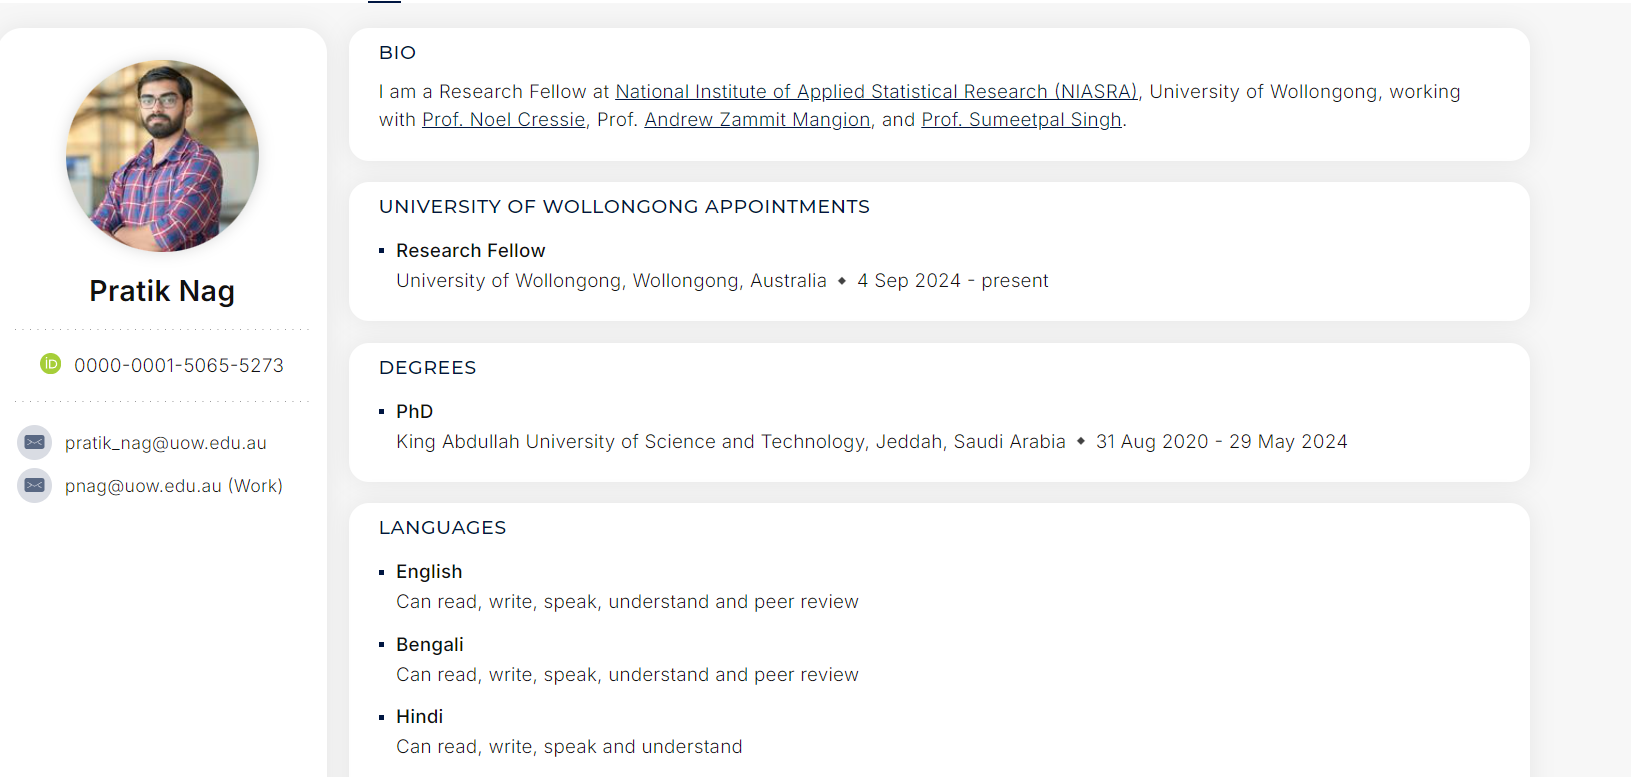Click the Research Fellow appointment entry
Image resolution: width=1631 pixels, height=777 pixels.
pyautogui.click(x=471, y=251)
